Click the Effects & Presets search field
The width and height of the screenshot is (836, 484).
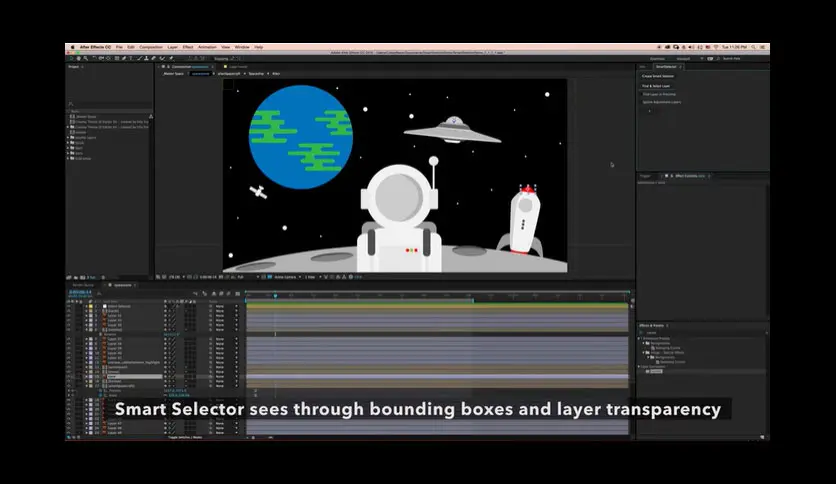[x=702, y=333]
